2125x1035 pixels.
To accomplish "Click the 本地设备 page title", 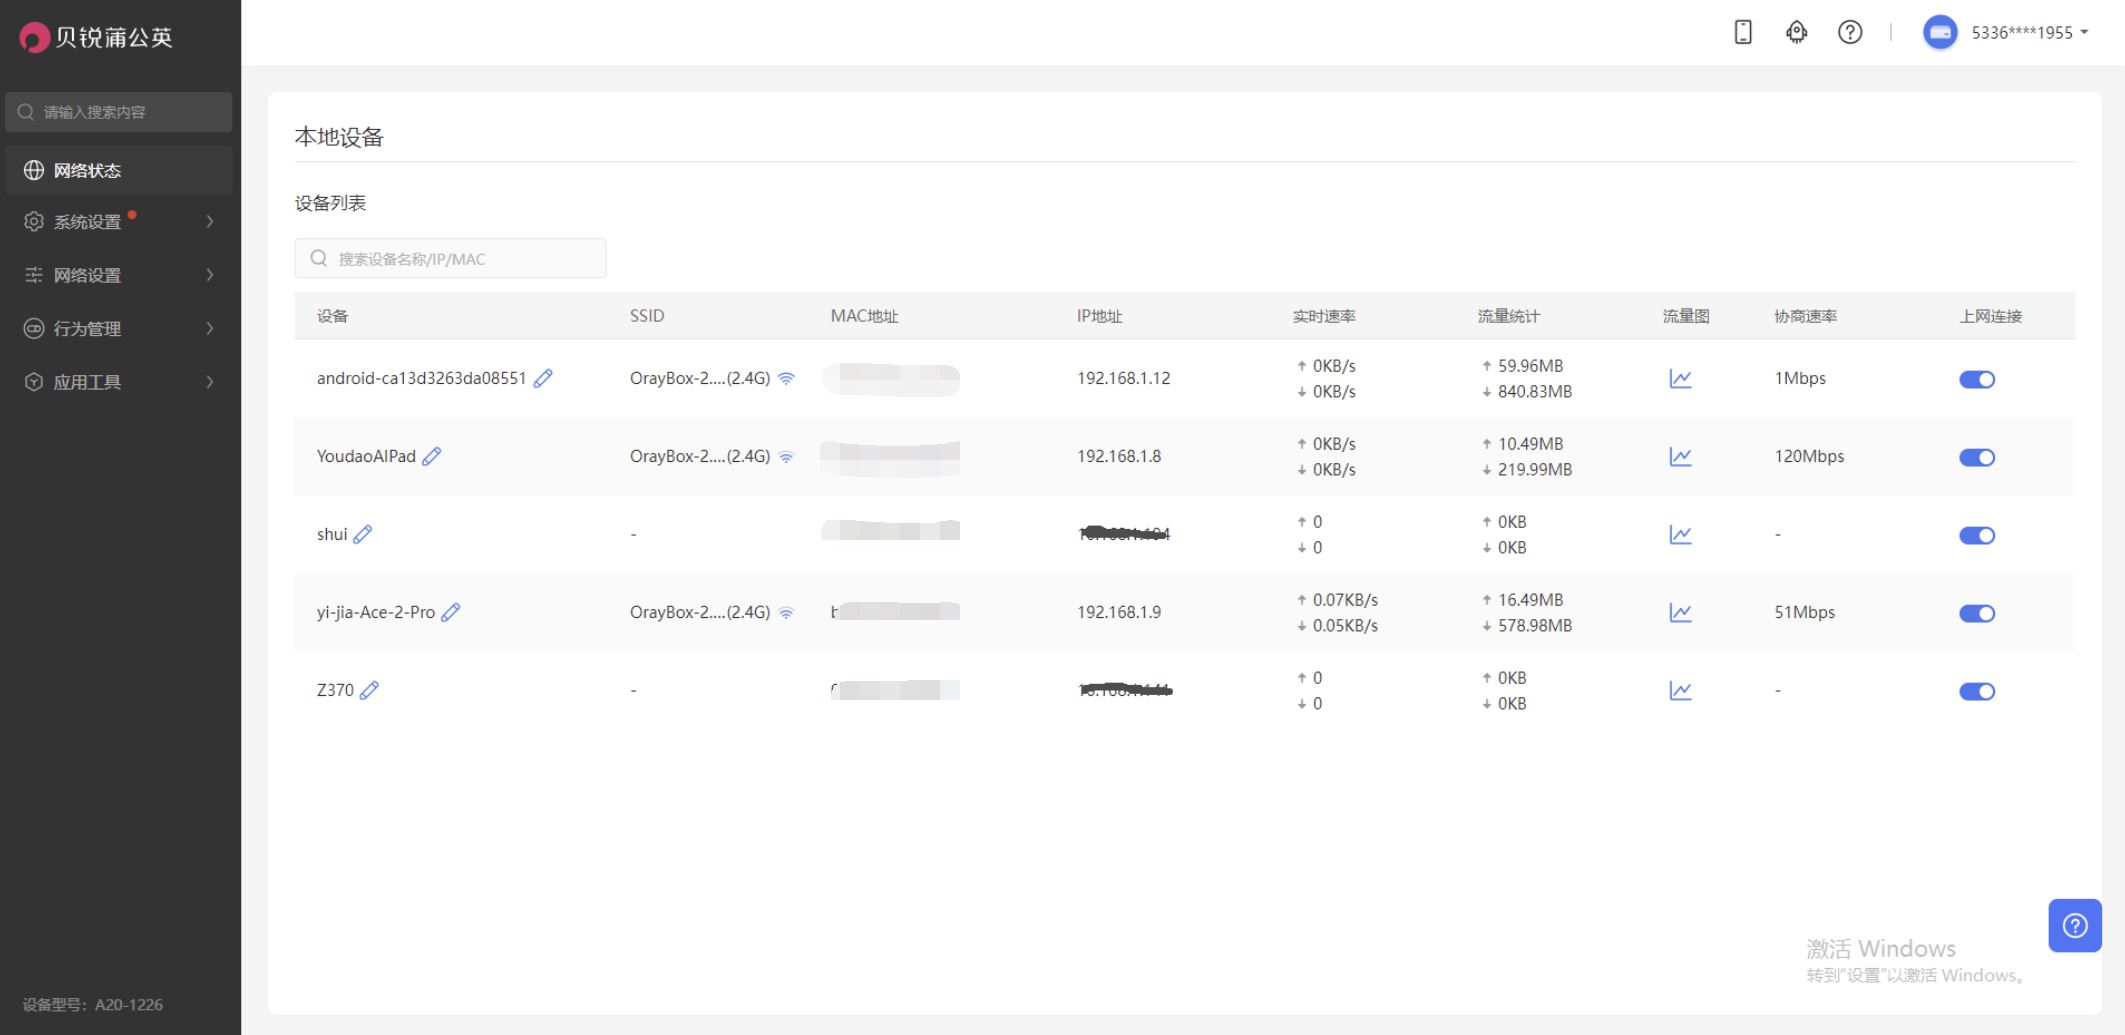I will (339, 137).
